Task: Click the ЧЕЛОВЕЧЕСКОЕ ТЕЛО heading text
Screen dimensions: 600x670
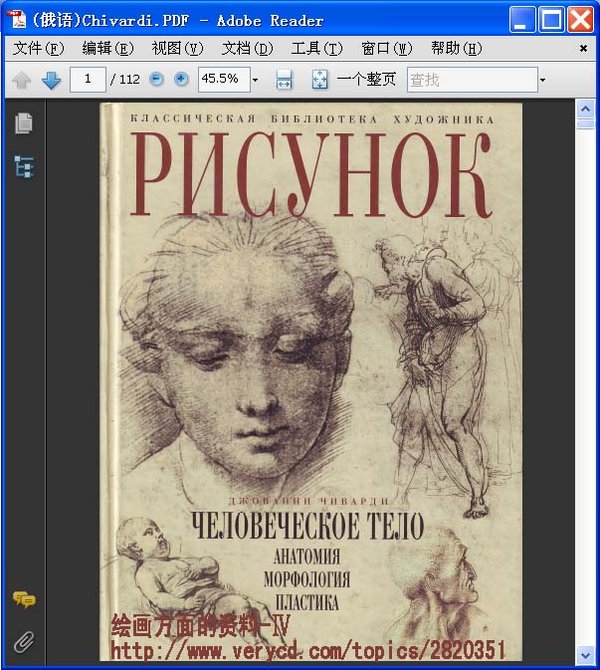Action: 307,526
